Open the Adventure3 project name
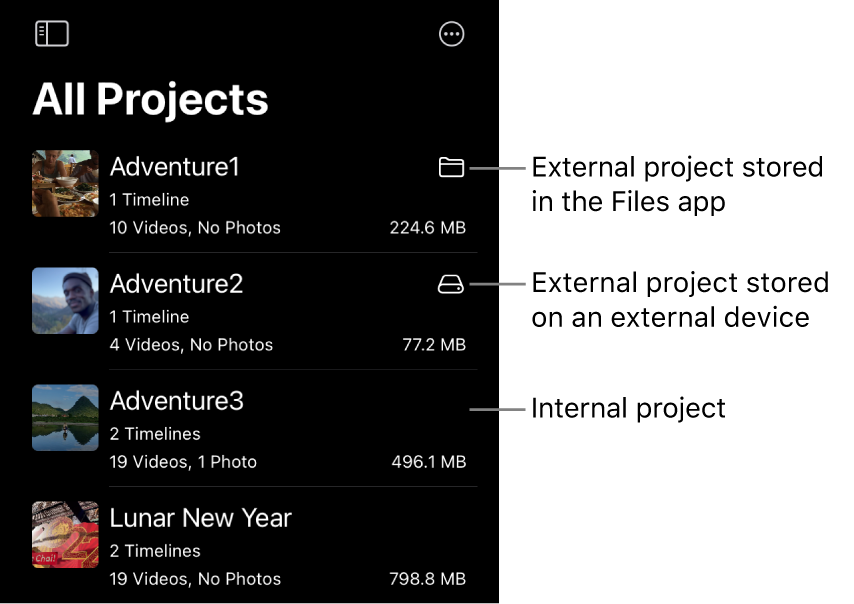 (x=176, y=401)
